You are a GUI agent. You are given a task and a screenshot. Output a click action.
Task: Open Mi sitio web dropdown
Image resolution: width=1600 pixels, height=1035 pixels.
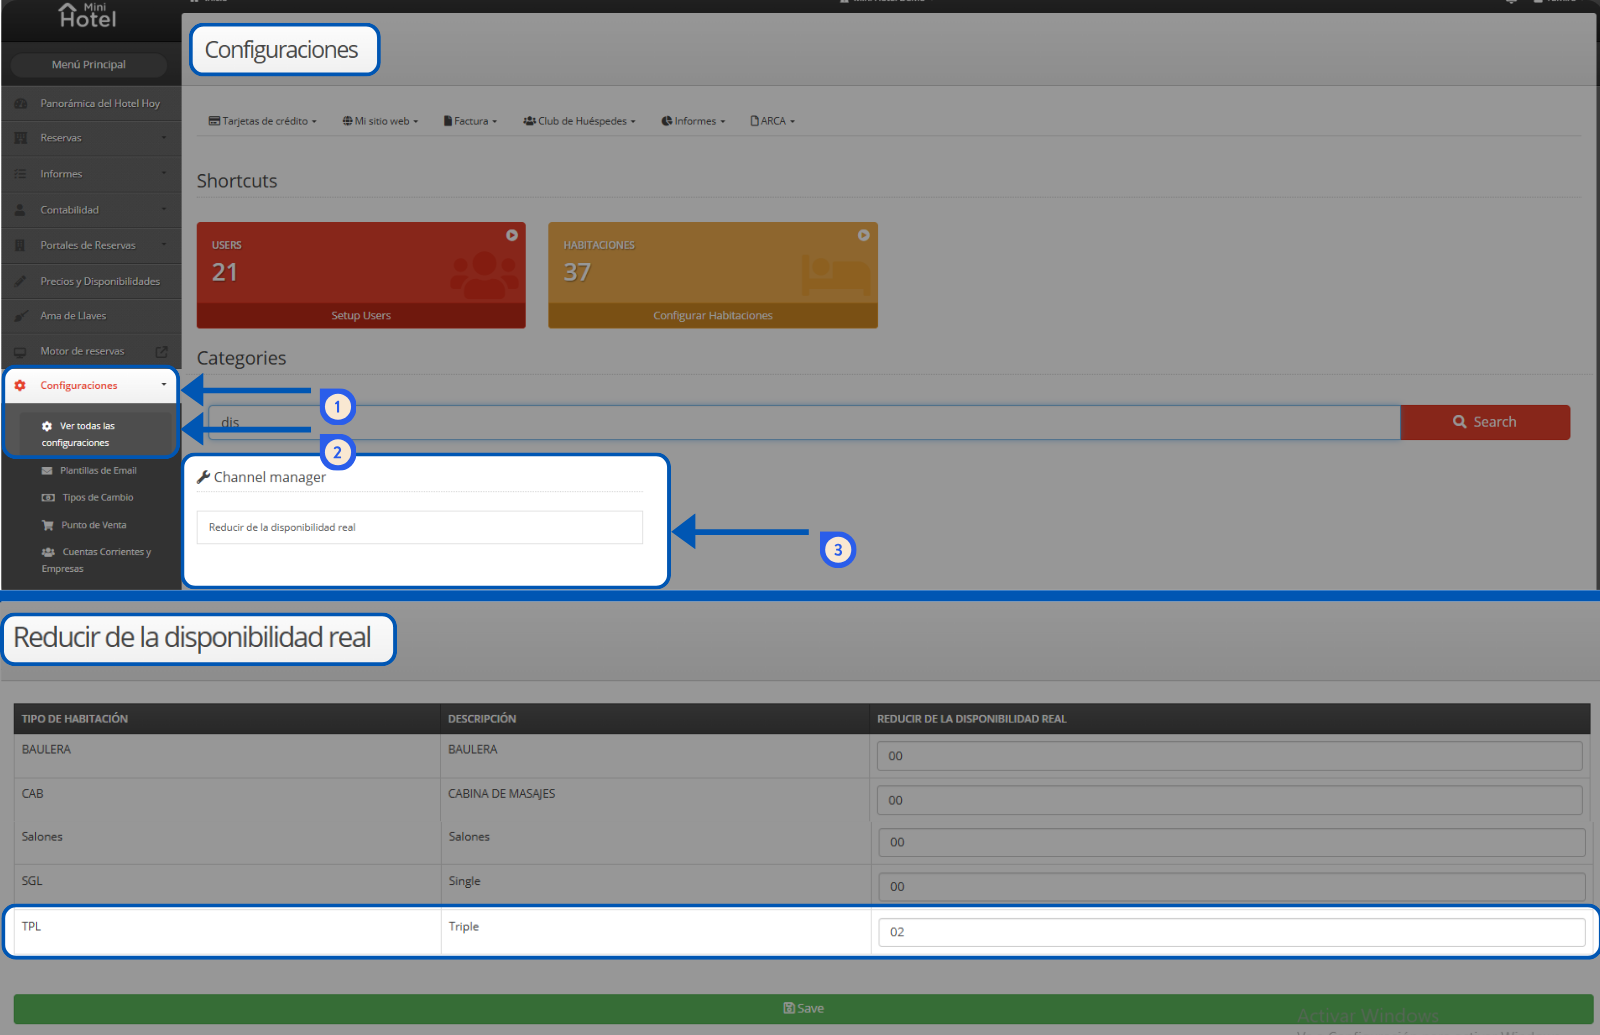380,121
